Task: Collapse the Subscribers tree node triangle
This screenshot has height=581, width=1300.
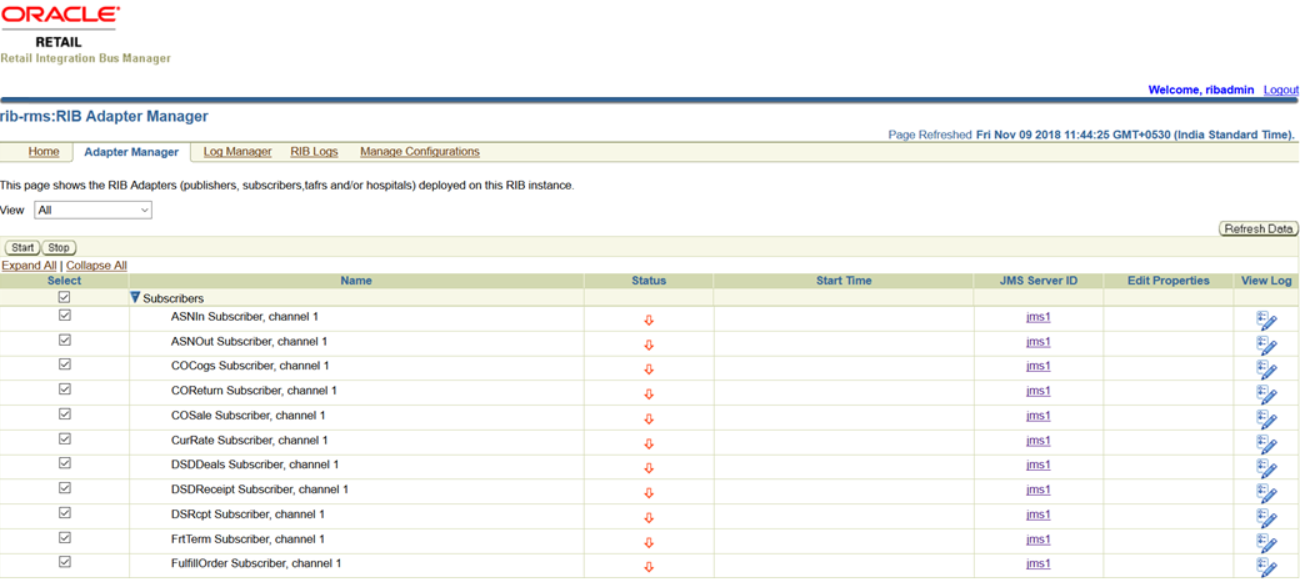Action: (x=135, y=298)
